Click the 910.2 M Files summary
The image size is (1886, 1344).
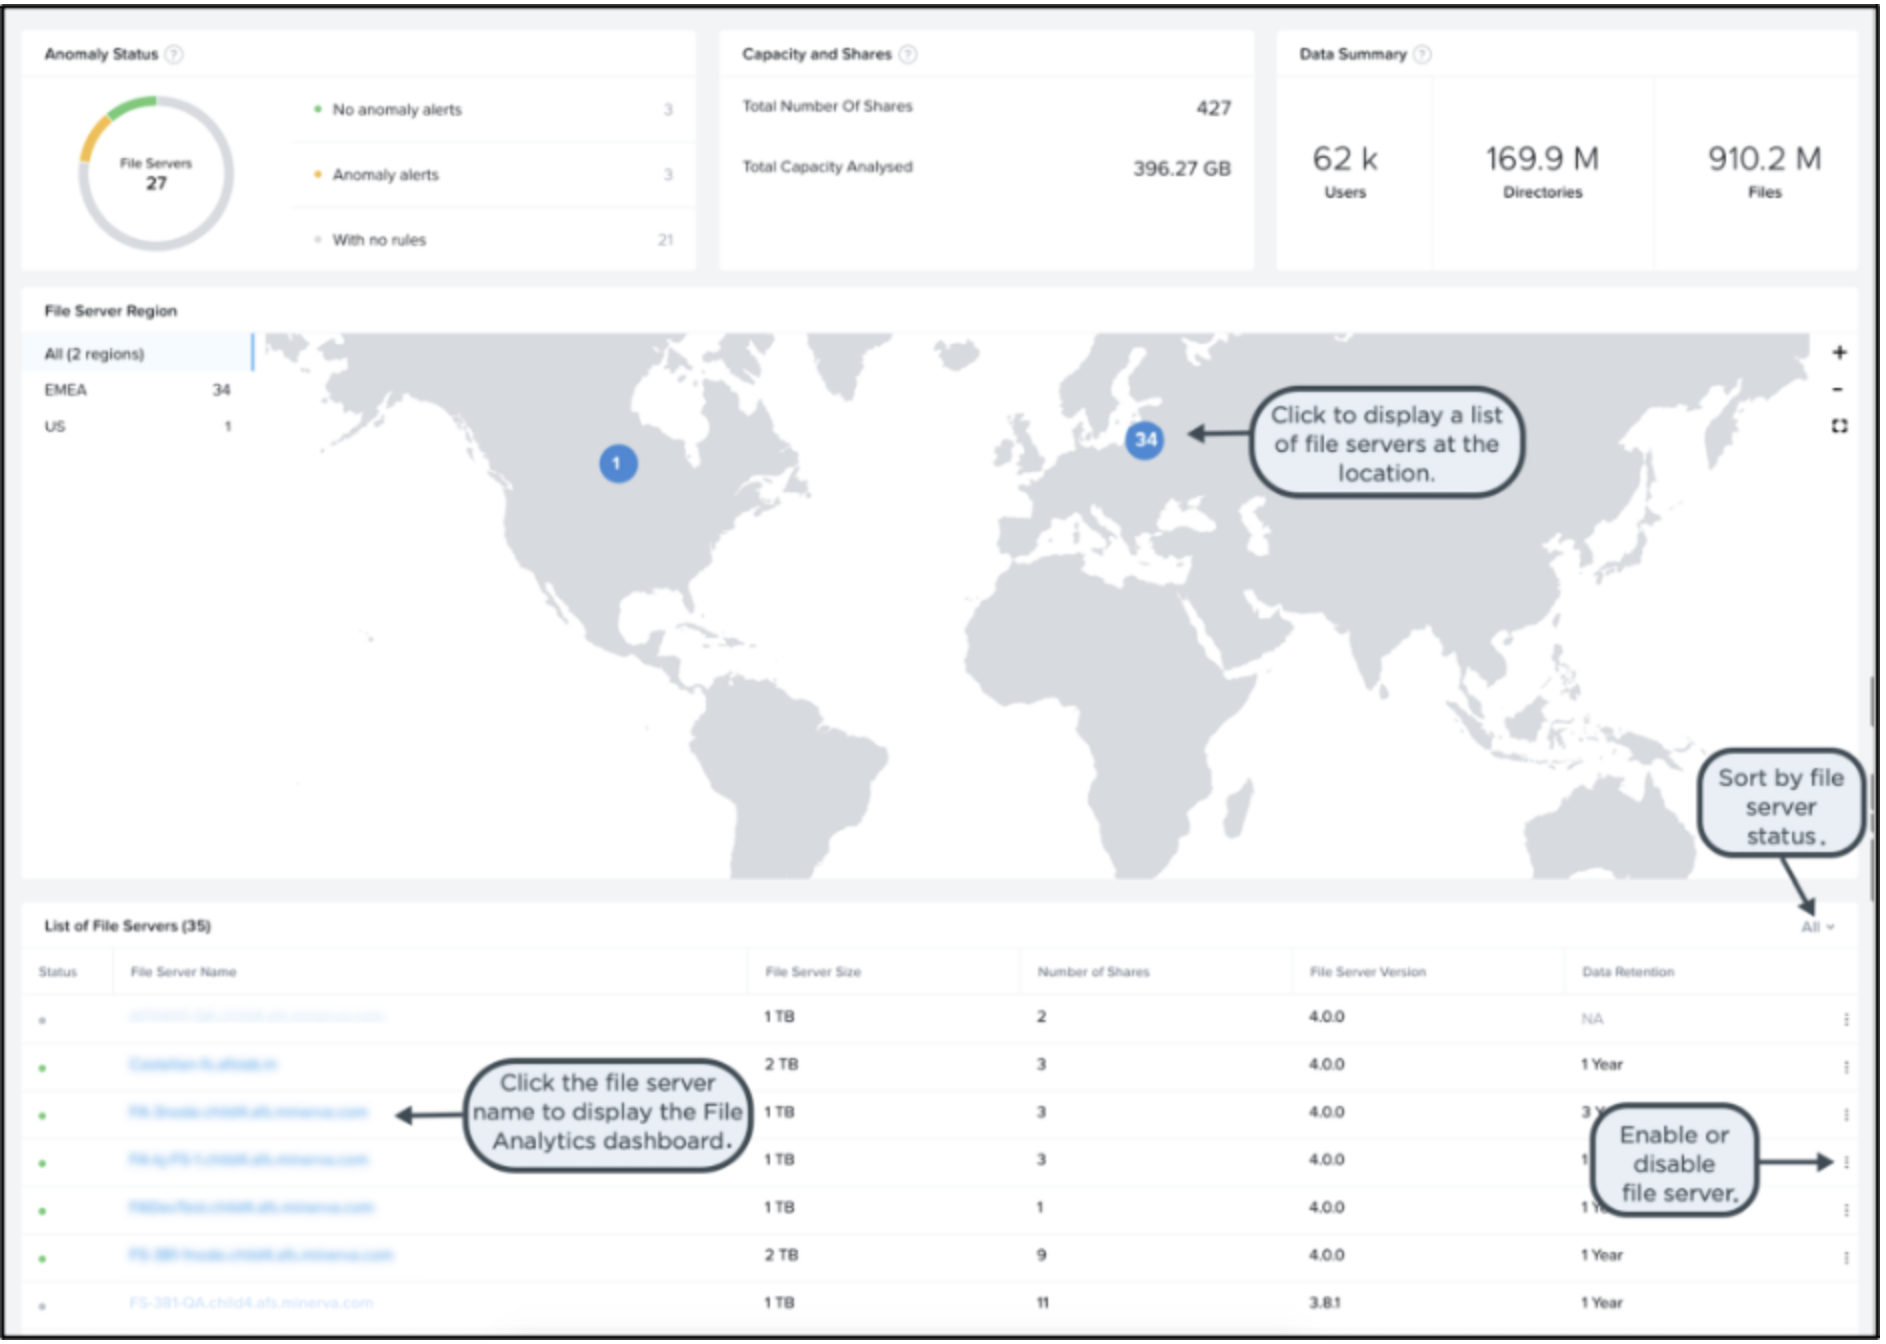pyautogui.click(x=1764, y=172)
